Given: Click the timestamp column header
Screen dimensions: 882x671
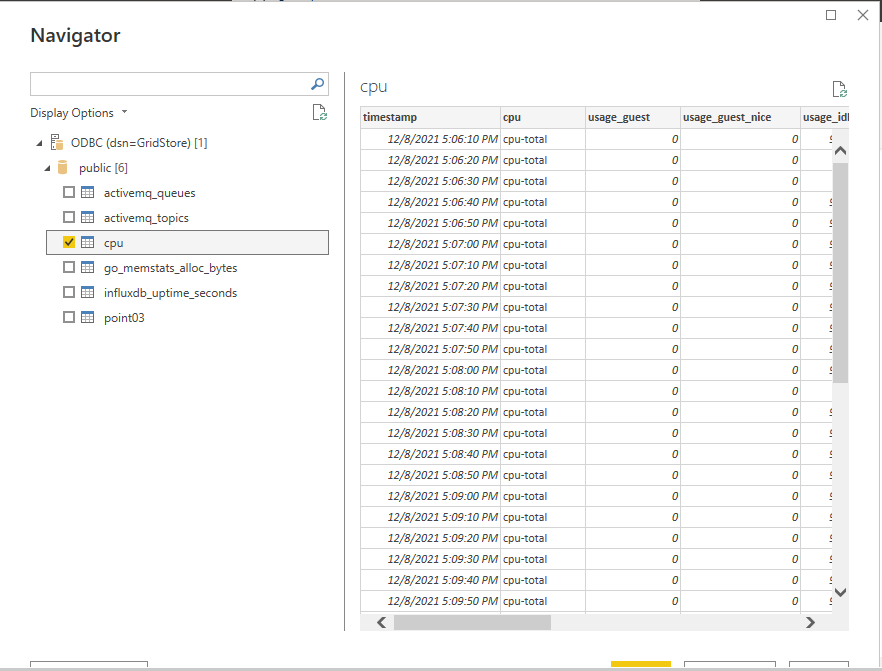Looking at the screenshot, I should tap(430, 117).
